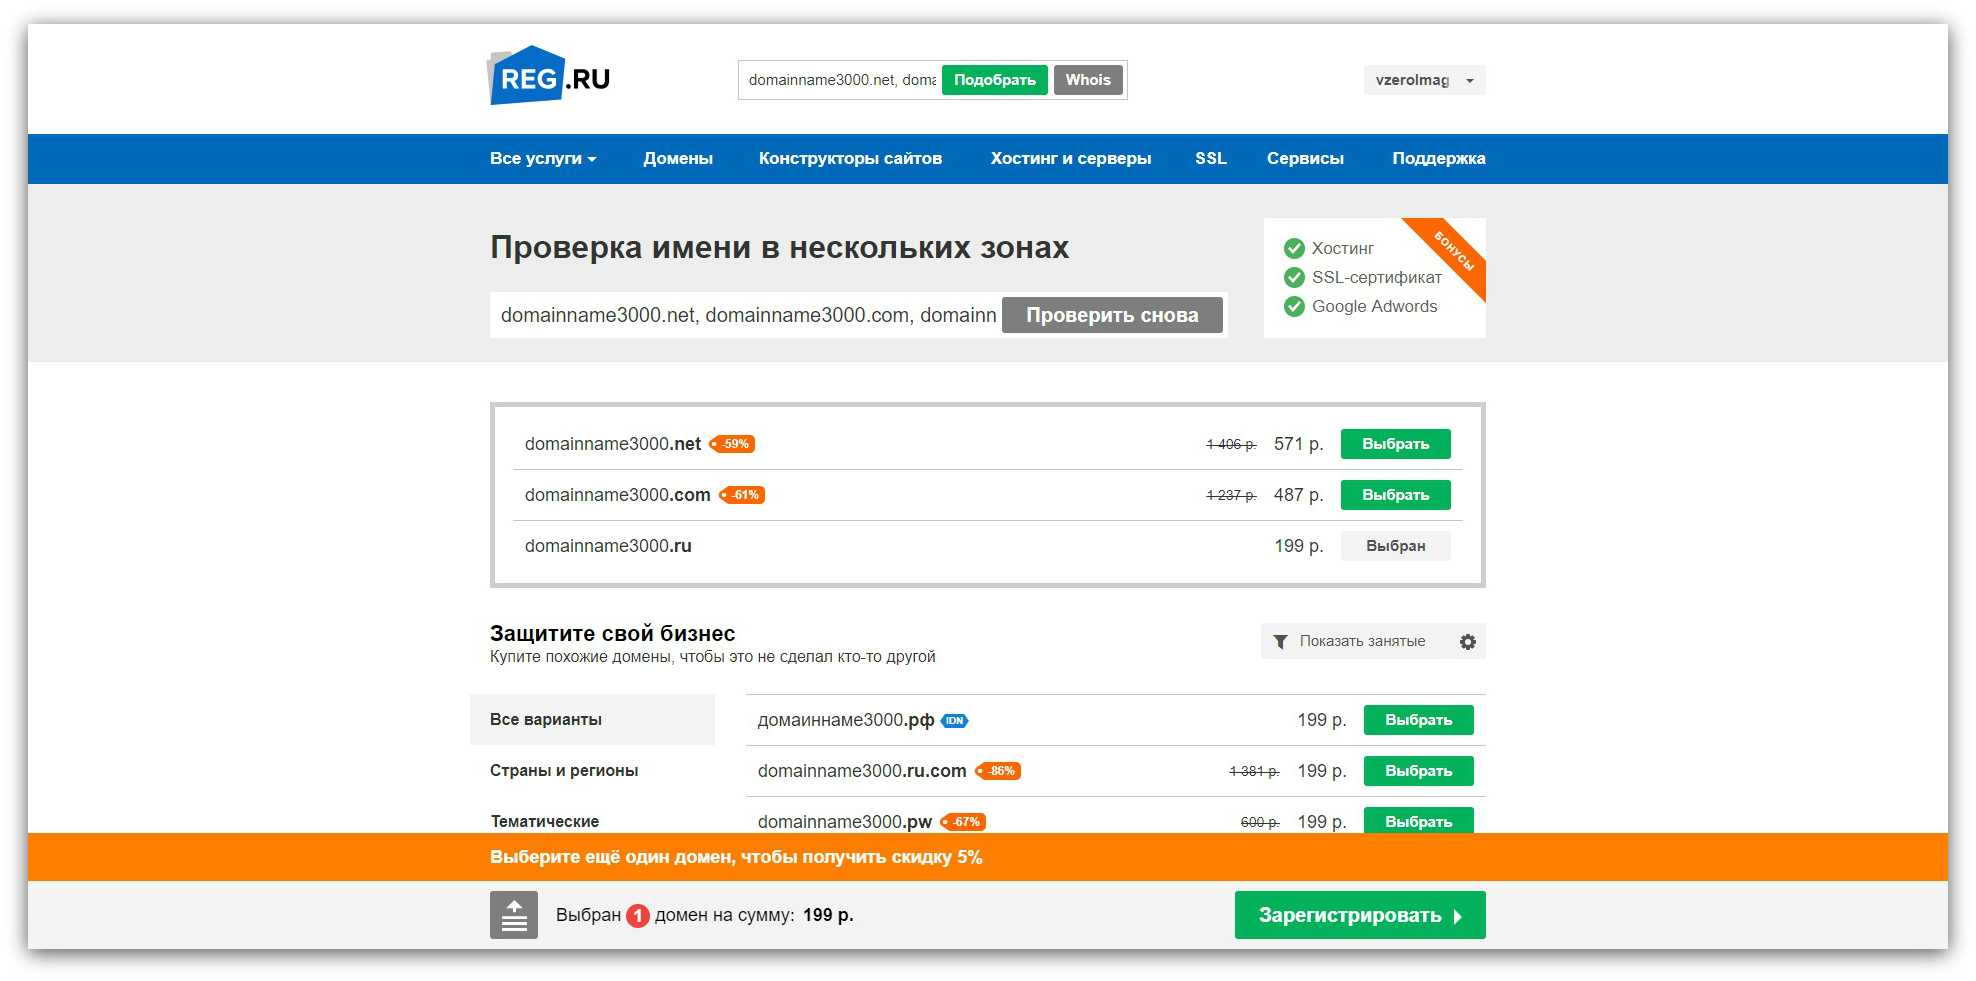Open the vzerolmag account dropdown
Screen dimensions: 1976x981
[1424, 80]
